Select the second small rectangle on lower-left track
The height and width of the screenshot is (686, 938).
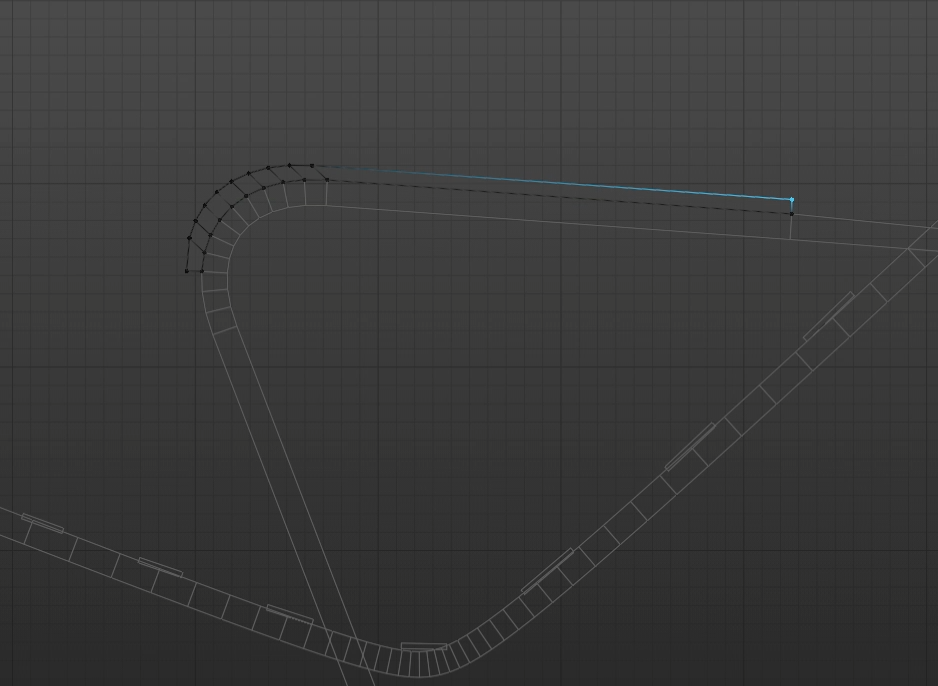(x=160, y=567)
